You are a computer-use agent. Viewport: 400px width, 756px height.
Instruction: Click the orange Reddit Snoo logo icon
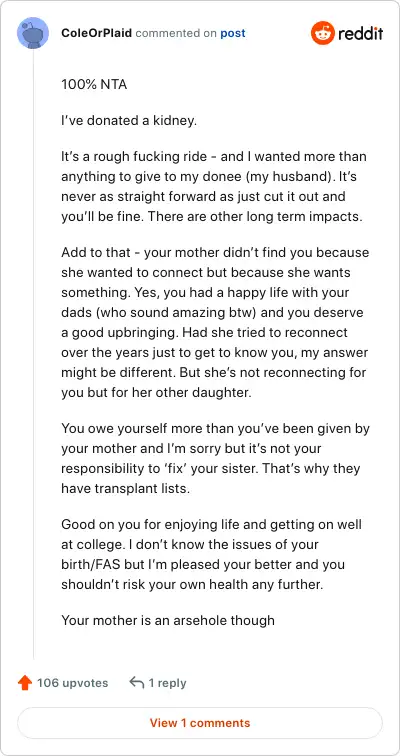coord(322,33)
